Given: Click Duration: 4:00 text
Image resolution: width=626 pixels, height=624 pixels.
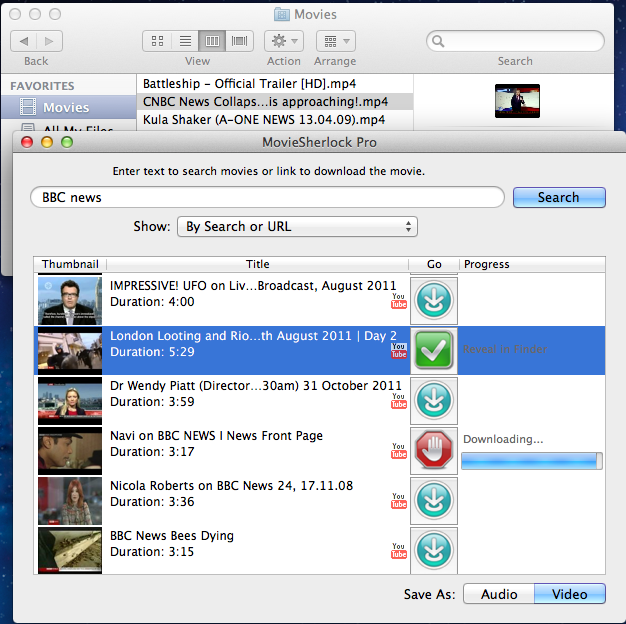Looking at the screenshot, I should (152, 302).
